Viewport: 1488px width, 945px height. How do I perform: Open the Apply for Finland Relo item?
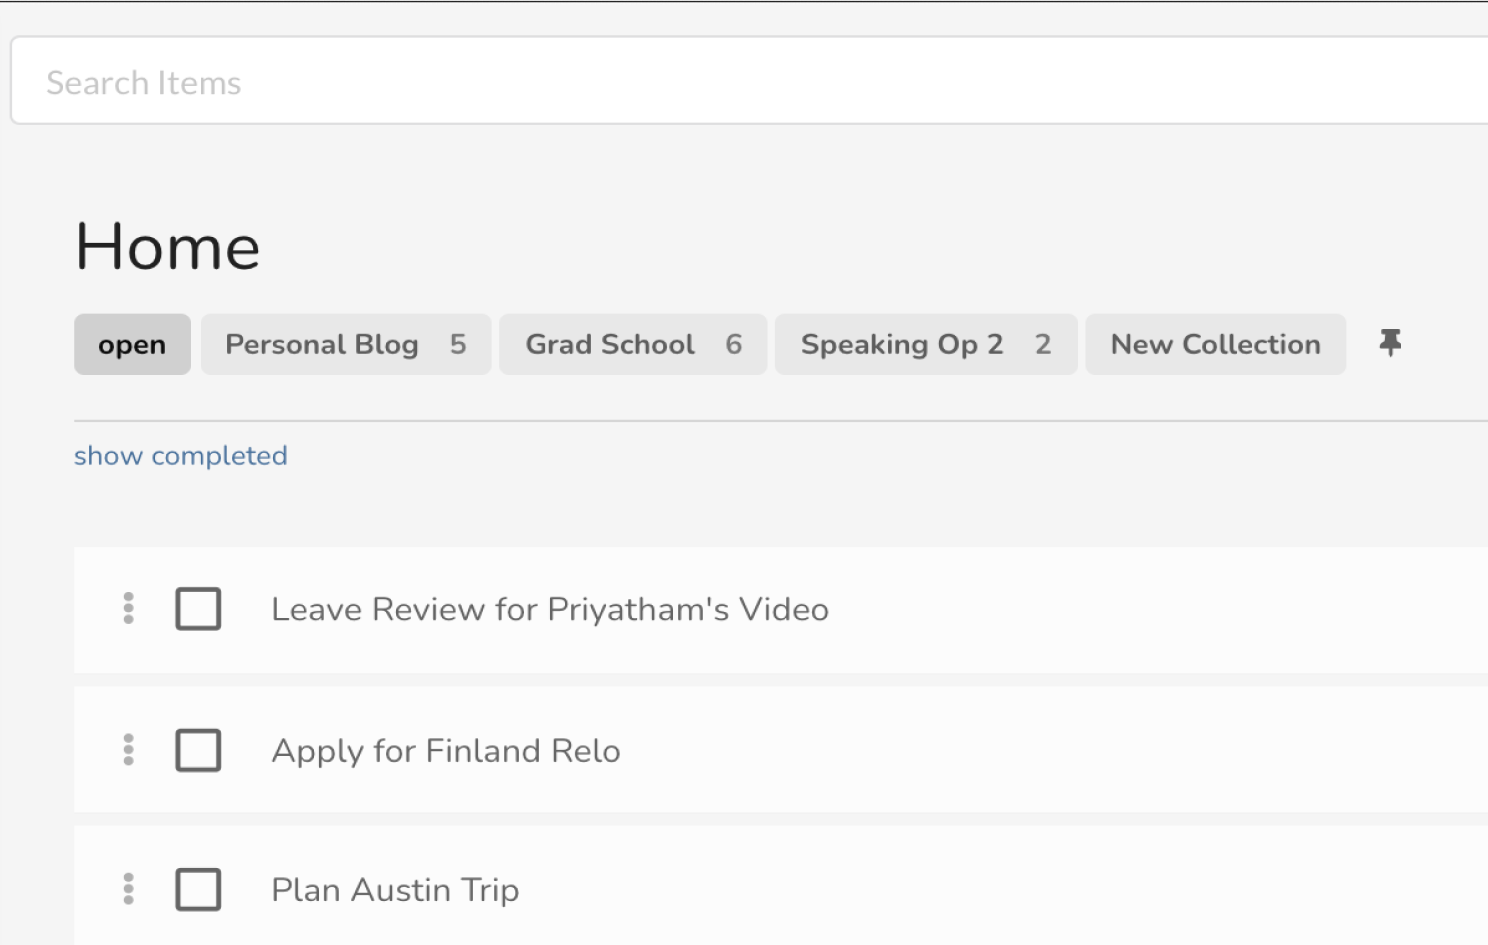click(446, 751)
